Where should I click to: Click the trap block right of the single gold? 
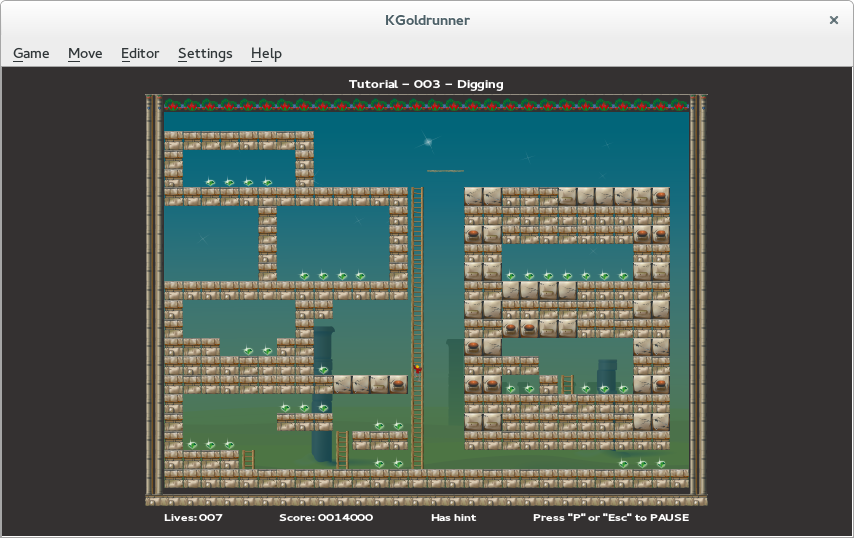coord(398,384)
